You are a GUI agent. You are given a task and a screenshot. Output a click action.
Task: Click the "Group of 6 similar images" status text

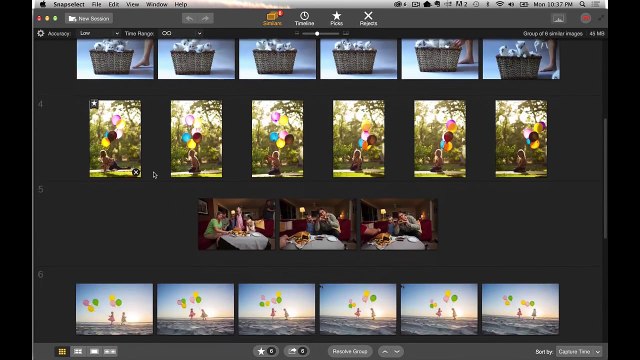pyautogui.click(x=553, y=33)
